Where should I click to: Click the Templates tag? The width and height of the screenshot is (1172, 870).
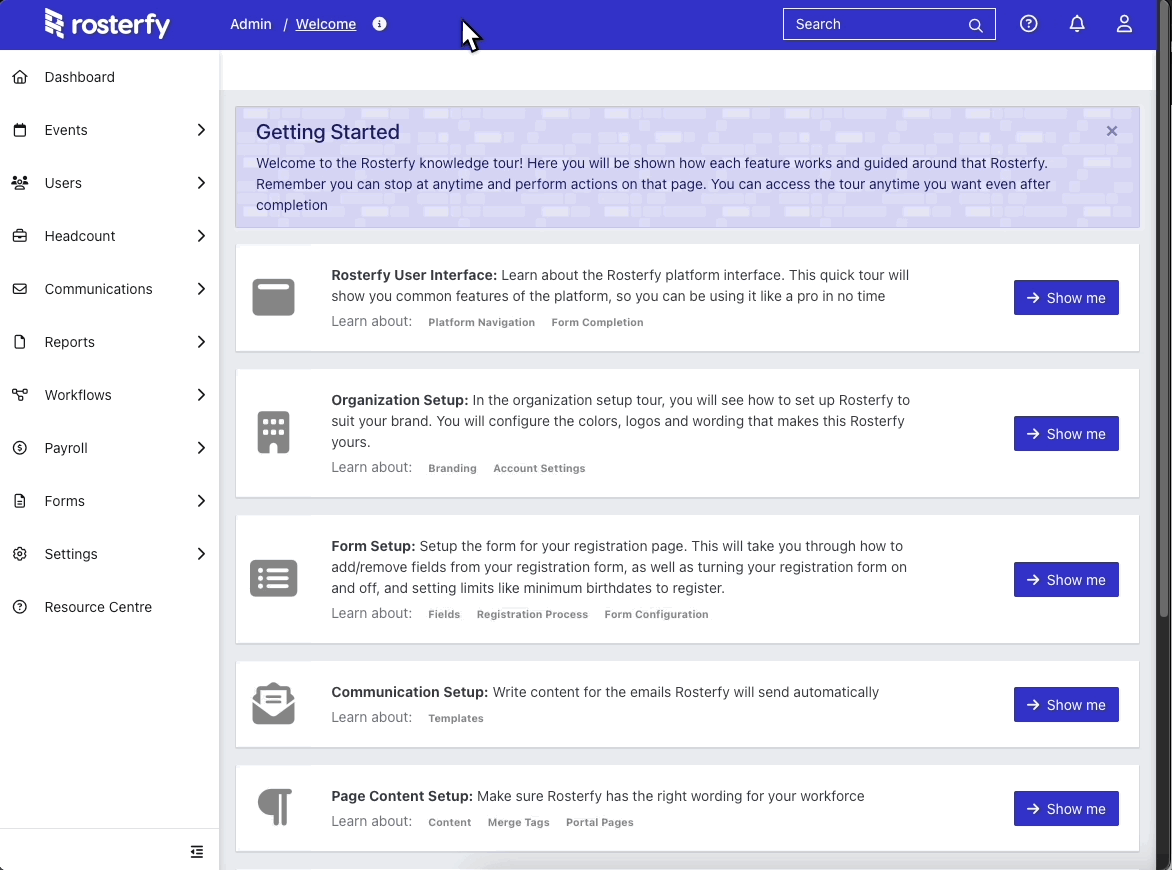456,718
